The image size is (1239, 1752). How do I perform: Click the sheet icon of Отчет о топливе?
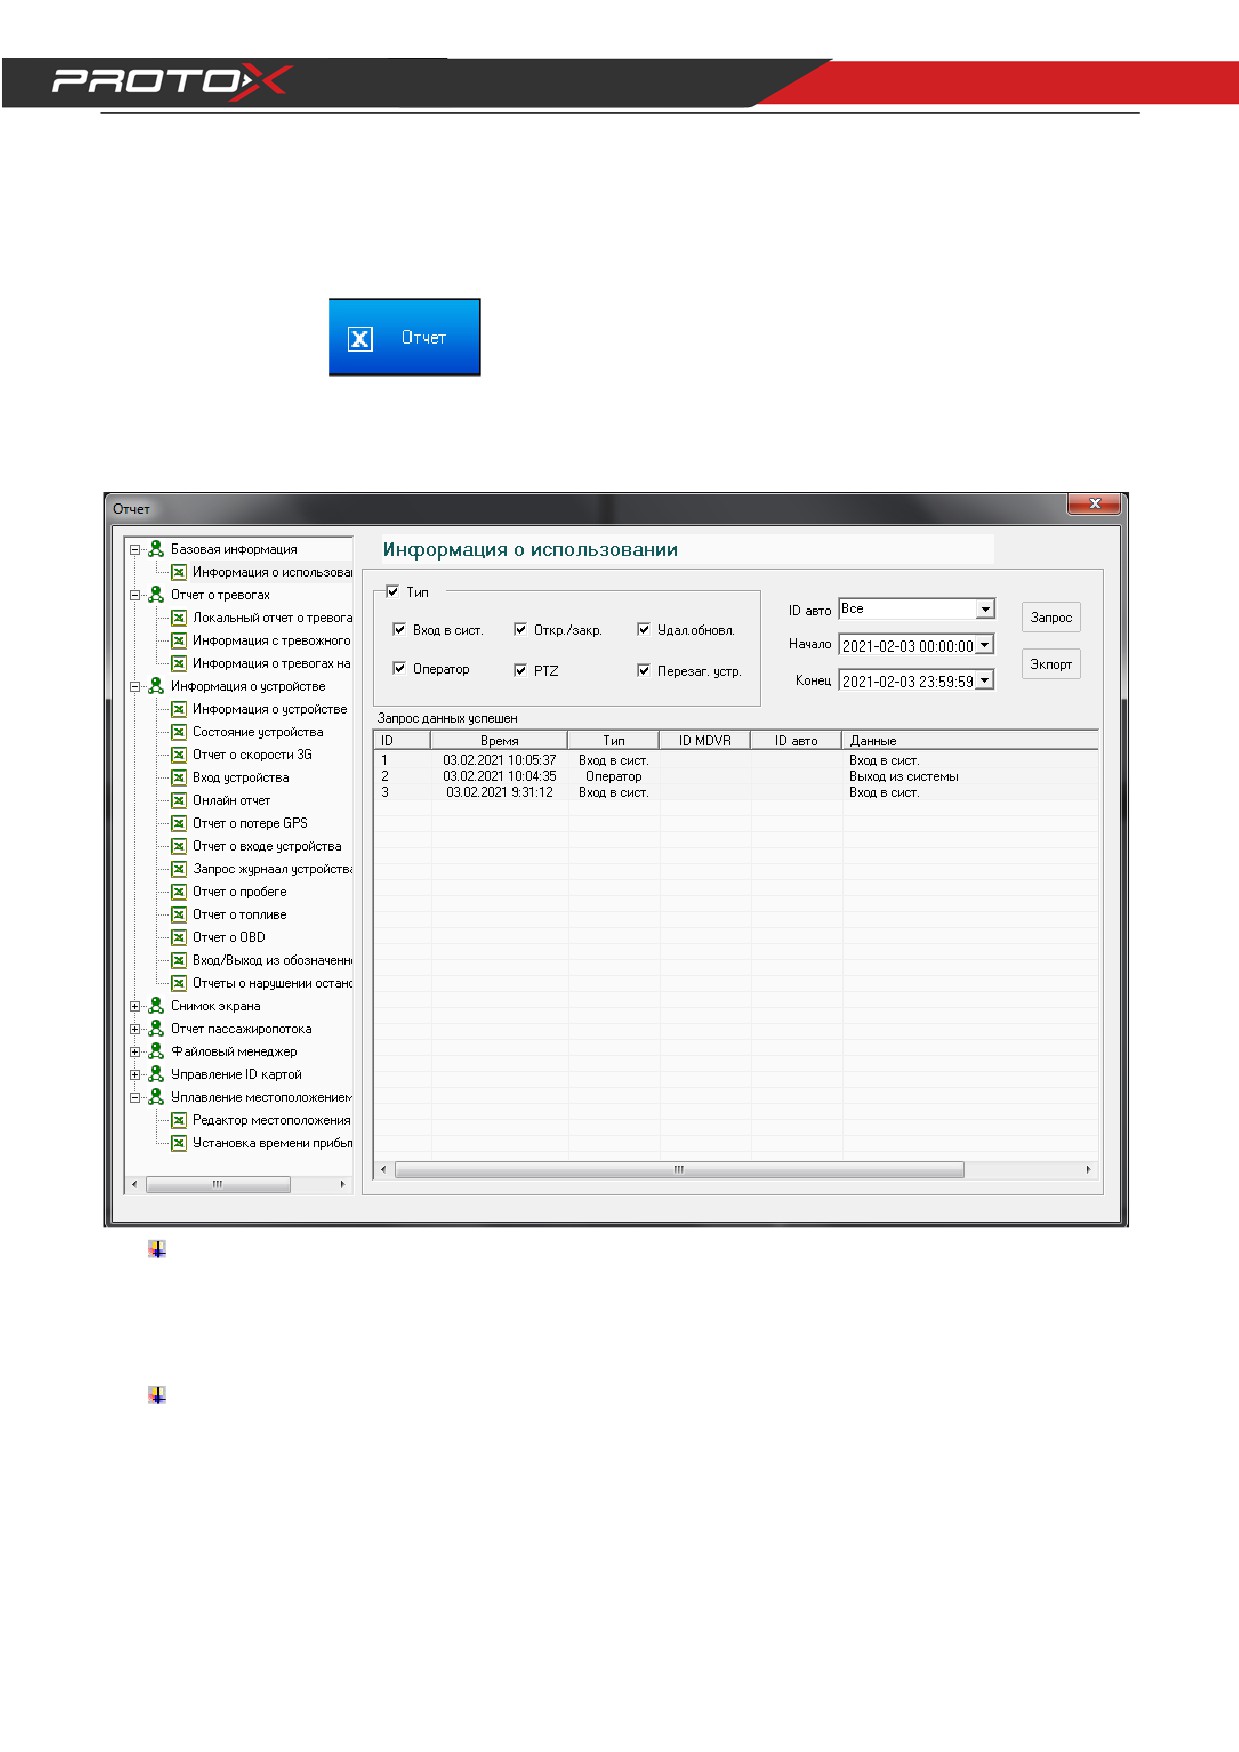tap(179, 914)
